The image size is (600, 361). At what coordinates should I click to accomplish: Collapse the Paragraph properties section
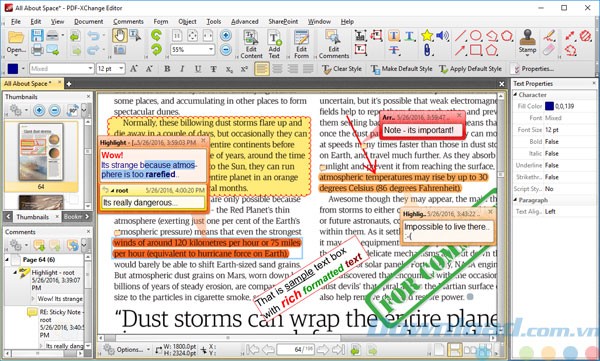[x=515, y=200]
